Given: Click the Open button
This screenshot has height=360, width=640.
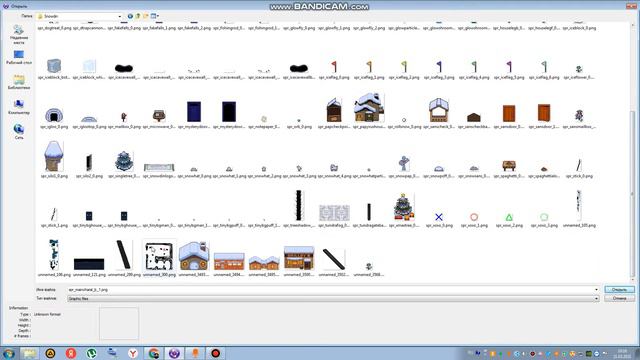Looking at the screenshot, I should [619, 289].
